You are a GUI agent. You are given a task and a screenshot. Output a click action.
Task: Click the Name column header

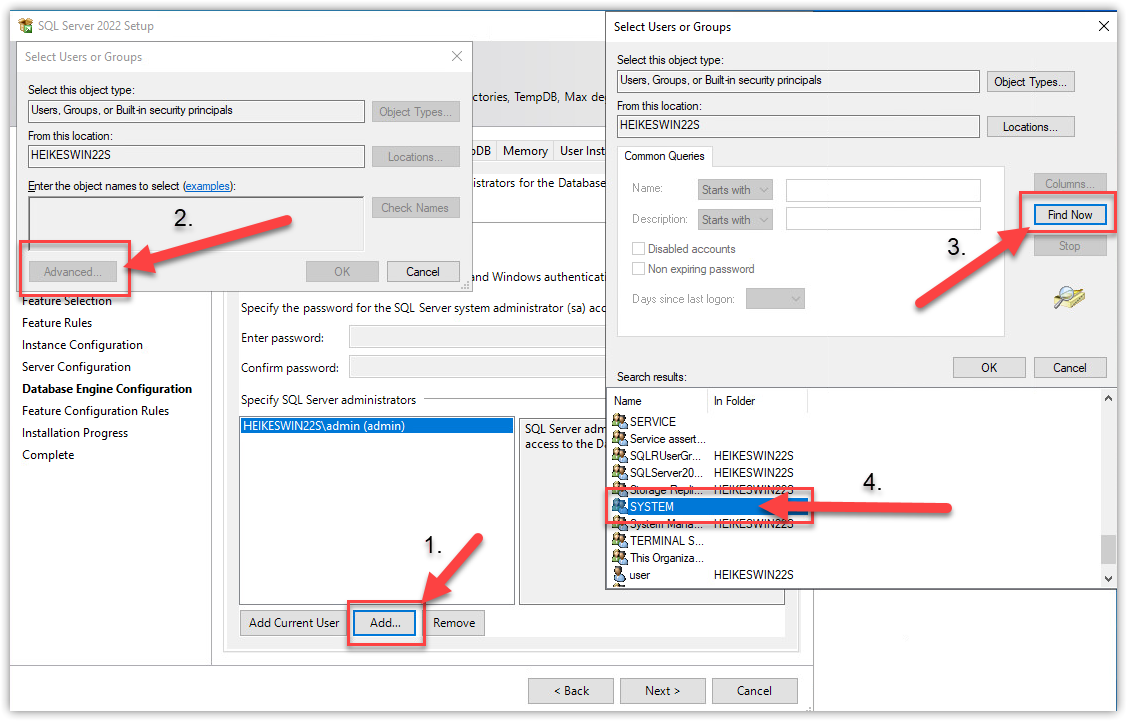(658, 401)
